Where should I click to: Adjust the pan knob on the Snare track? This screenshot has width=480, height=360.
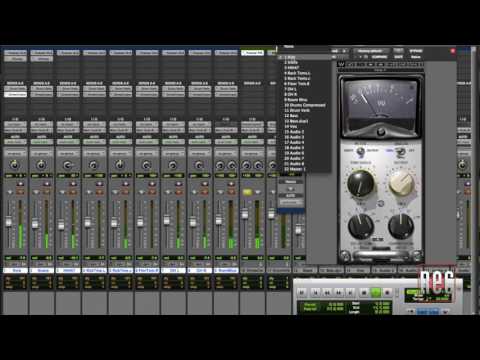pos(41,164)
